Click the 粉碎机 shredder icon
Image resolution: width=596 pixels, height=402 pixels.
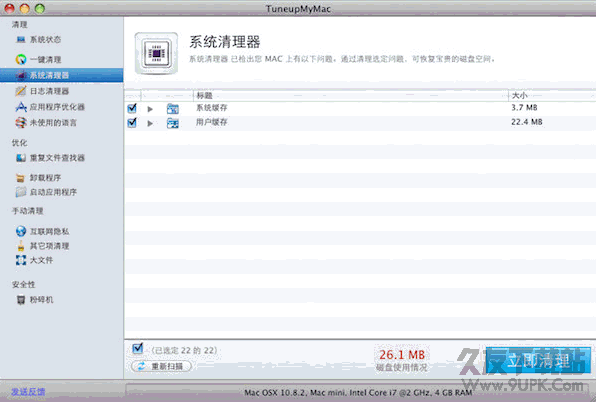(21, 300)
